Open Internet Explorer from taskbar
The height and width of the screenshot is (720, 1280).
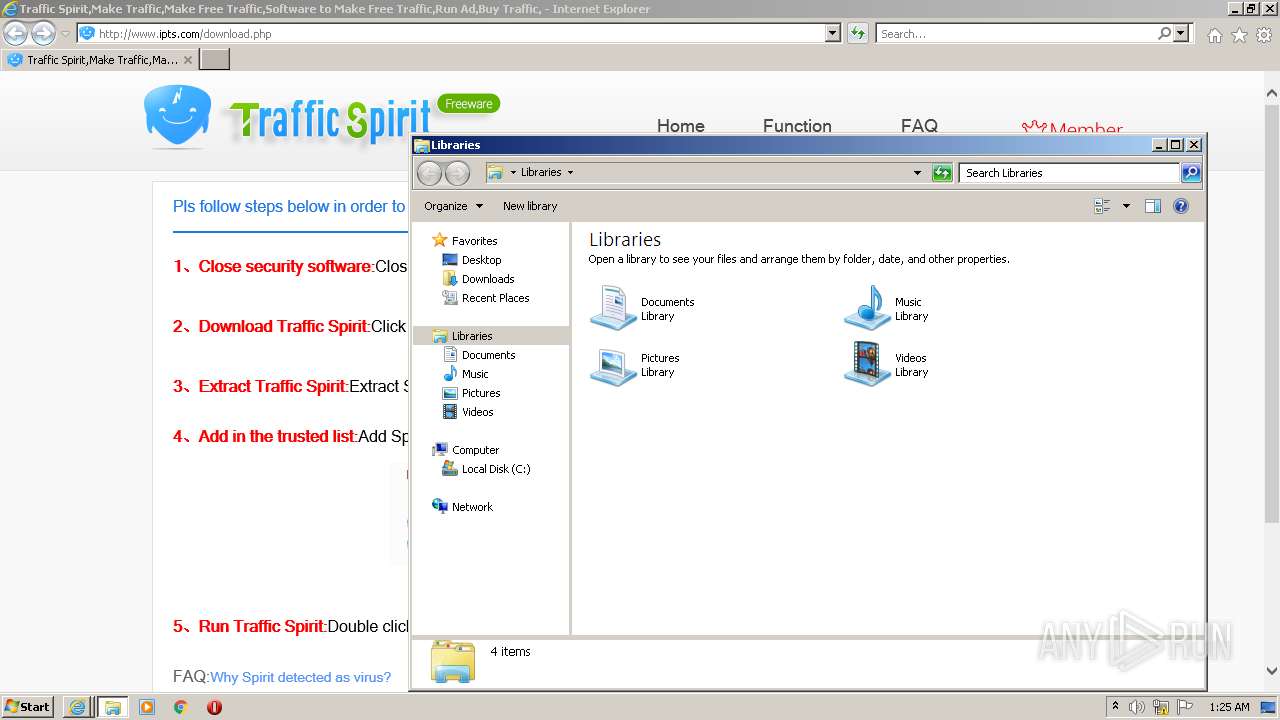[x=77, y=707]
